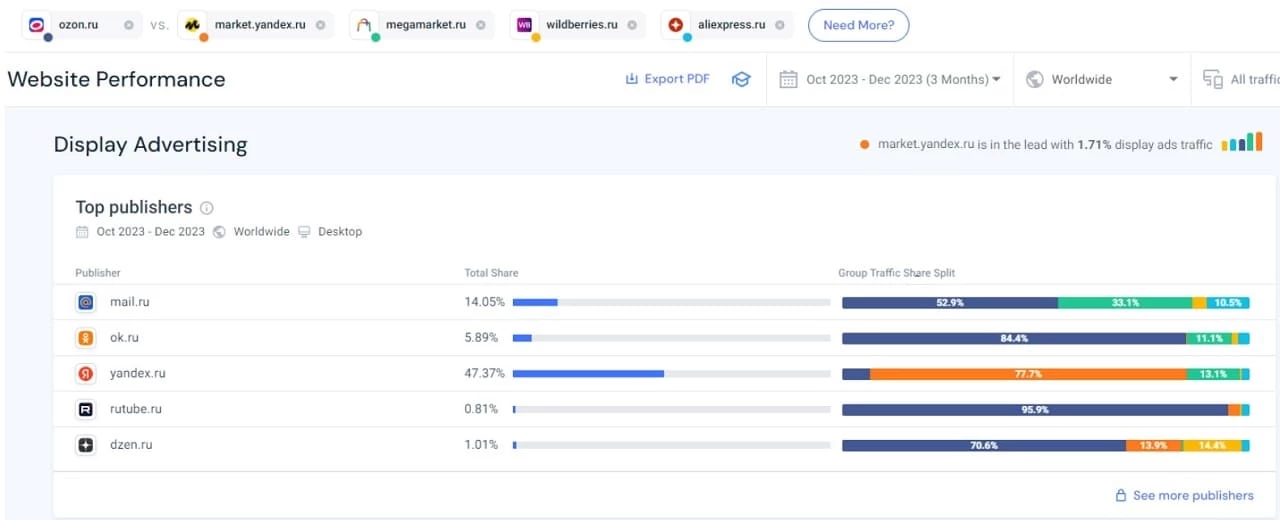Click the colored bars chart icon in header
The width and height of the screenshot is (1280, 520).
tap(1242, 144)
